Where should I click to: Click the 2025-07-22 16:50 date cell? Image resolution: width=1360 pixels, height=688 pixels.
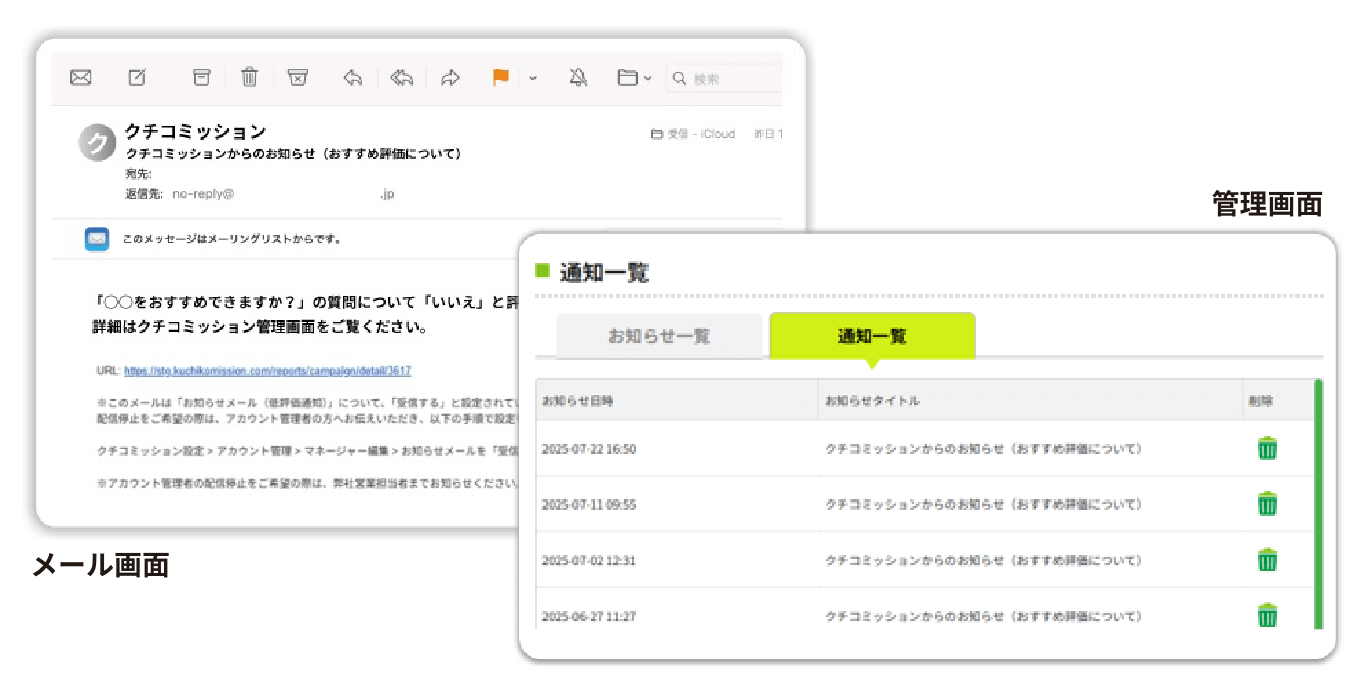[588, 449]
